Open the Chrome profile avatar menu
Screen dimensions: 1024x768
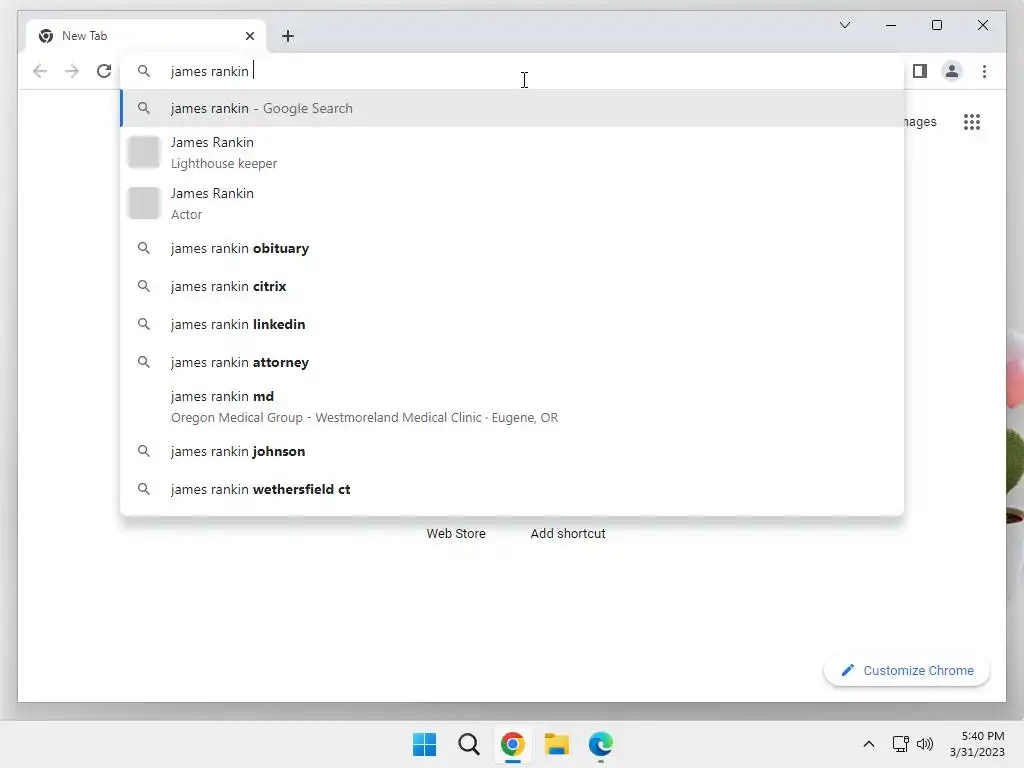coord(952,71)
